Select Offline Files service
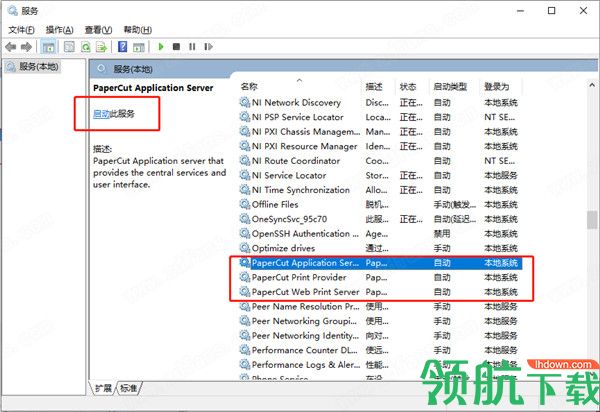The width and height of the screenshot is (600, 412). point(379,204)
